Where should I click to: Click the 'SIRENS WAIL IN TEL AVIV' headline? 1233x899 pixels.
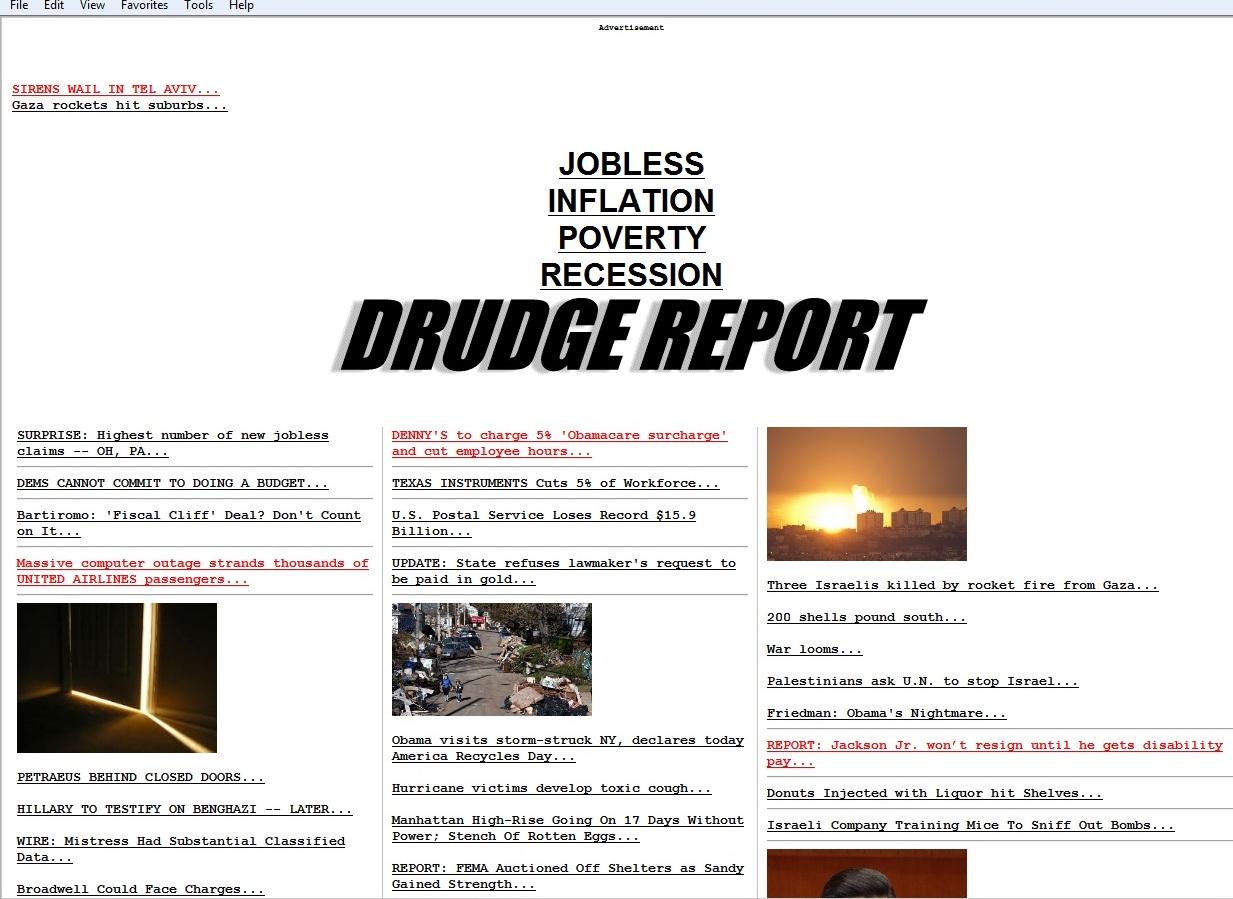pyautogui.click(x=115, y=89)
